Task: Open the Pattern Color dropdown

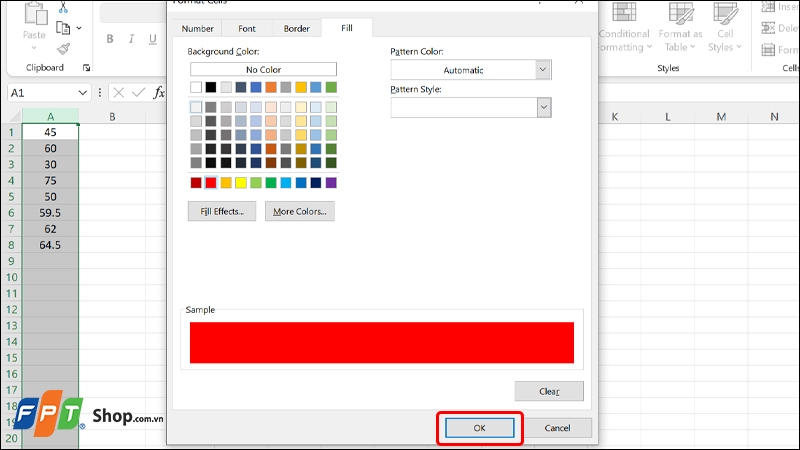Action: 543,70
